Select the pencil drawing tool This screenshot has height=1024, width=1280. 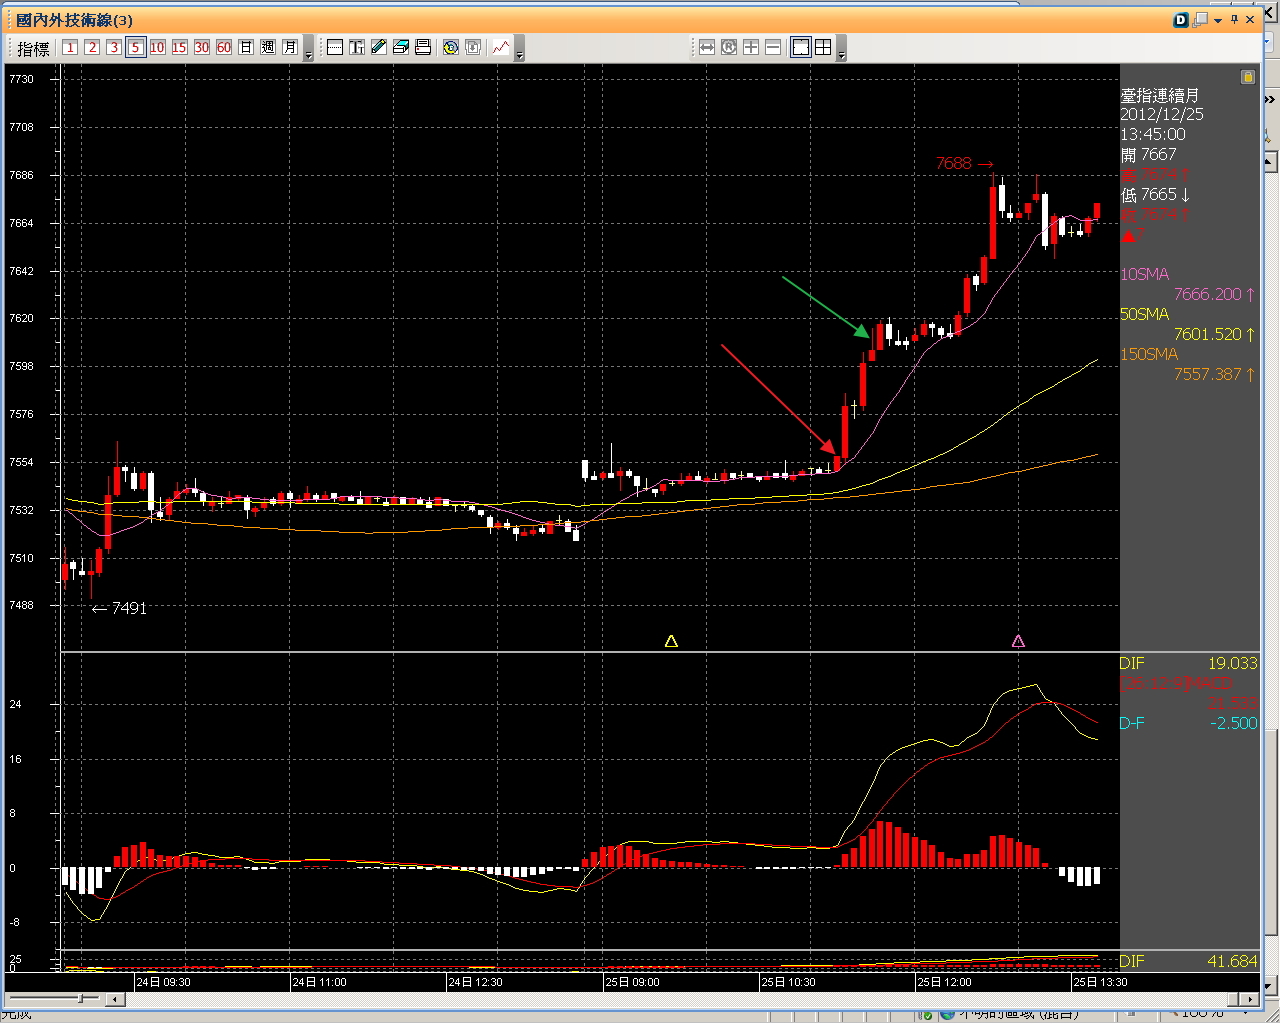379,47
